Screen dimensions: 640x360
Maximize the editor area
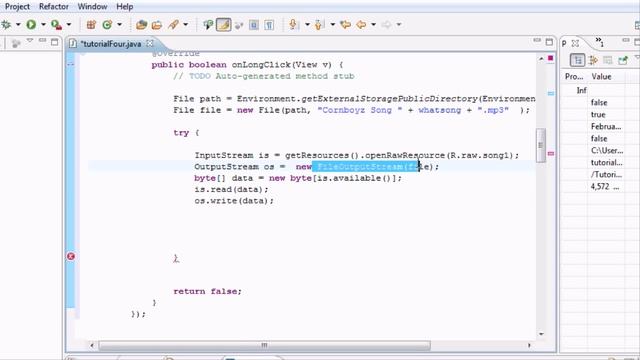[x=549, y=42]
